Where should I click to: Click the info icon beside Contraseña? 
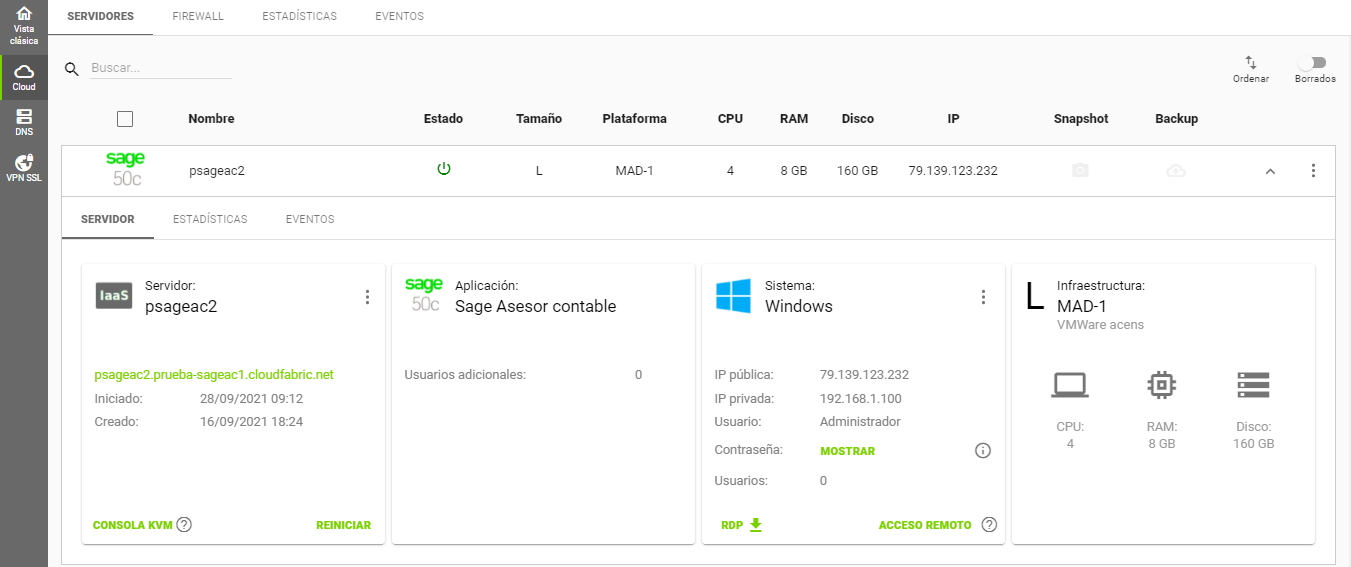click(x=982, y=451)
